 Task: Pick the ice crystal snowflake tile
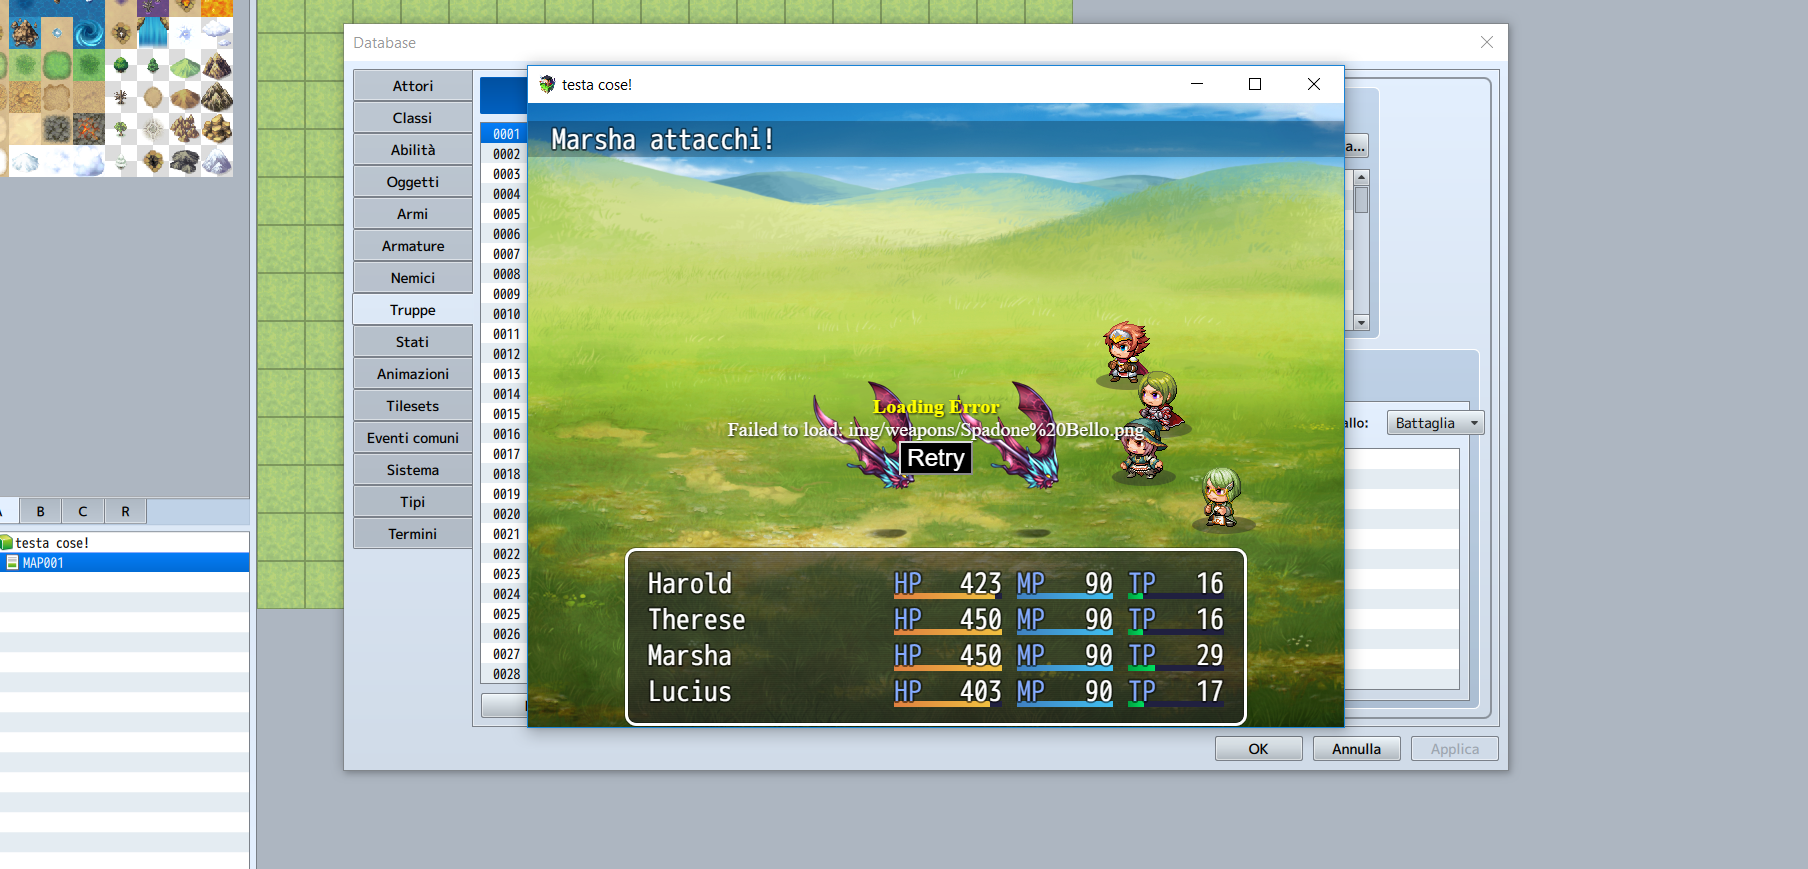point(184,34)
